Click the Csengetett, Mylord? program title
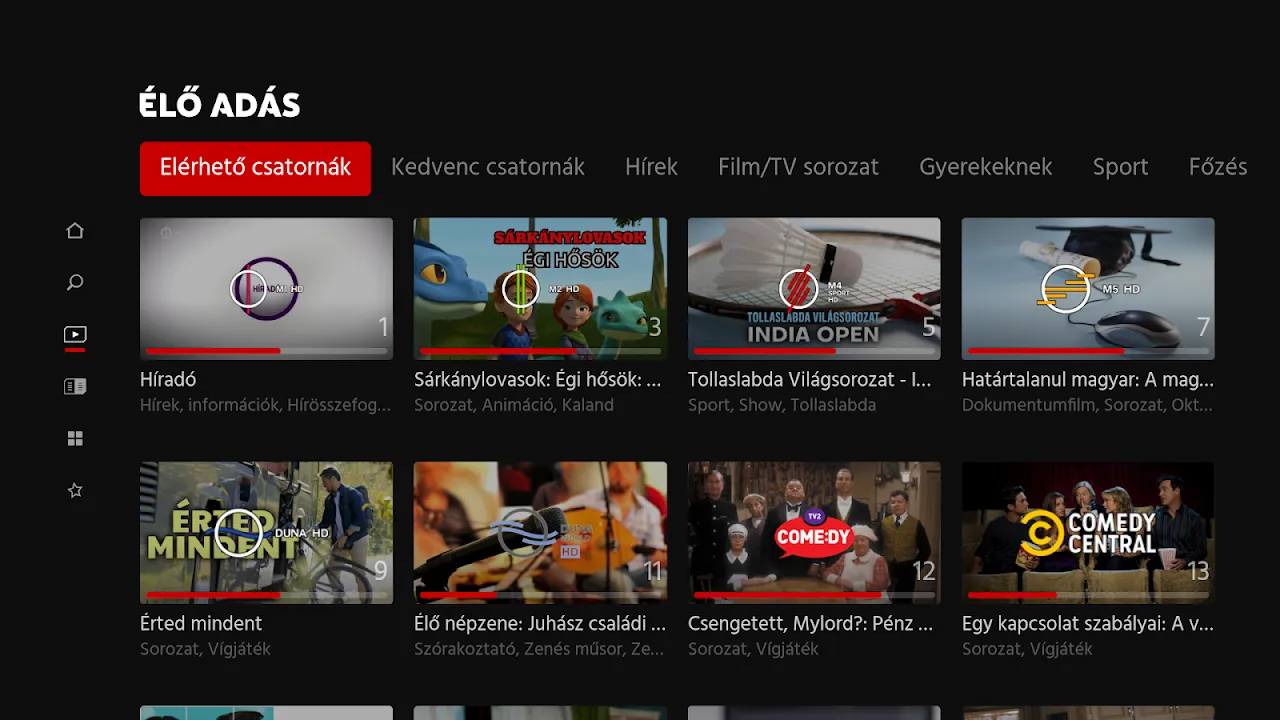 [x=810, y=624]
